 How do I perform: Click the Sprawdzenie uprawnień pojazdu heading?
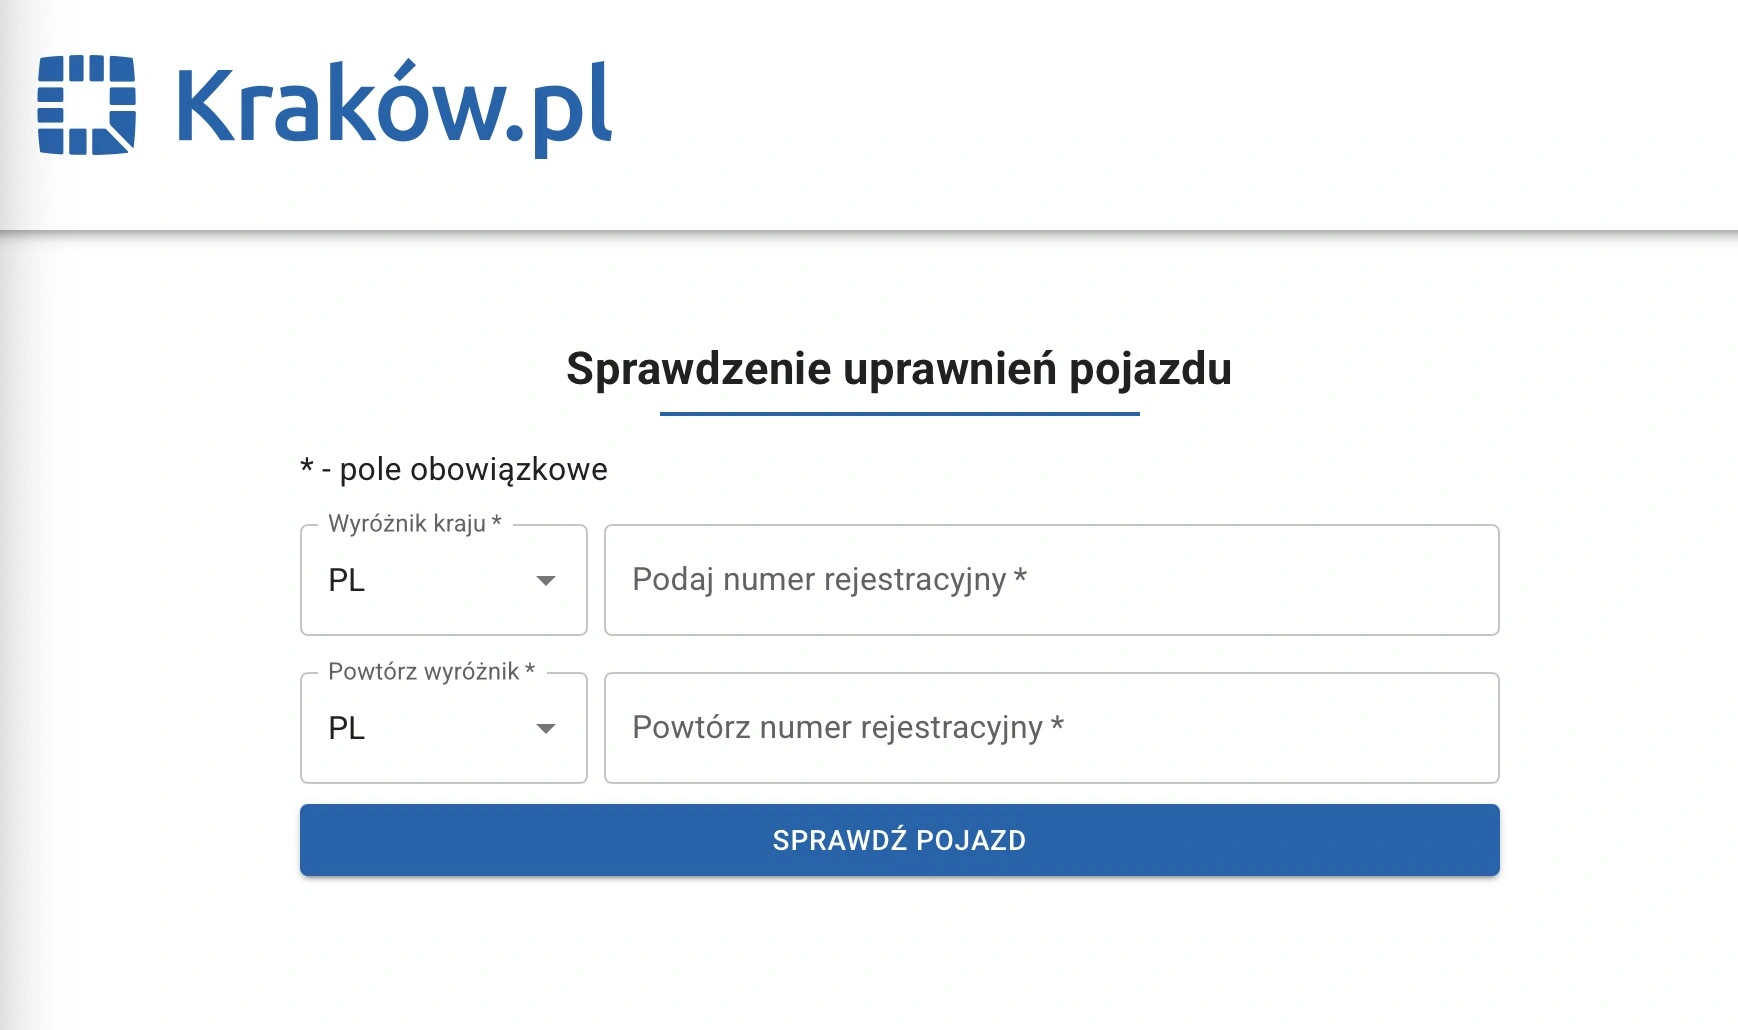898,369
